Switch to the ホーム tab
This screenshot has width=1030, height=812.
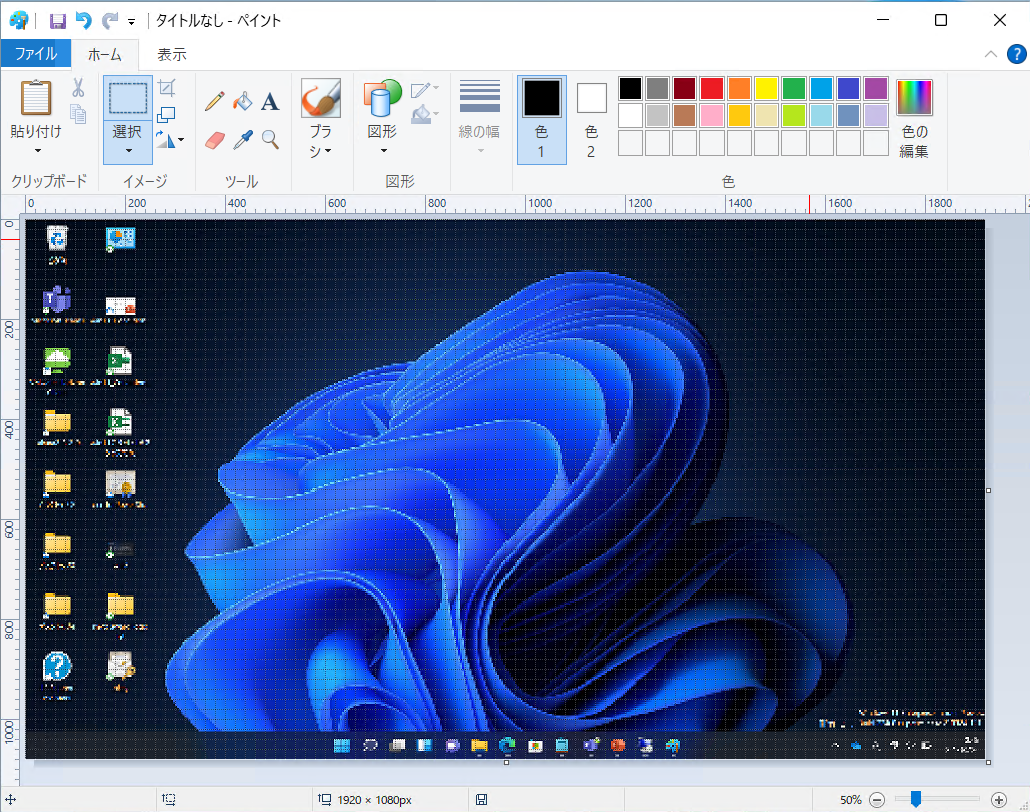click(x=105, y=55)
